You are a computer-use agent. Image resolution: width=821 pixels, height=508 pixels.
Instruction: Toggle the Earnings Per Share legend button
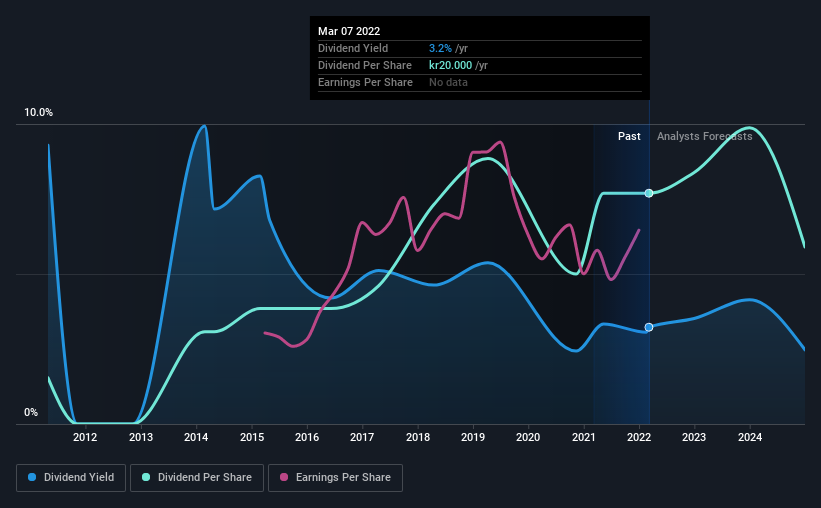click(335, 478)
